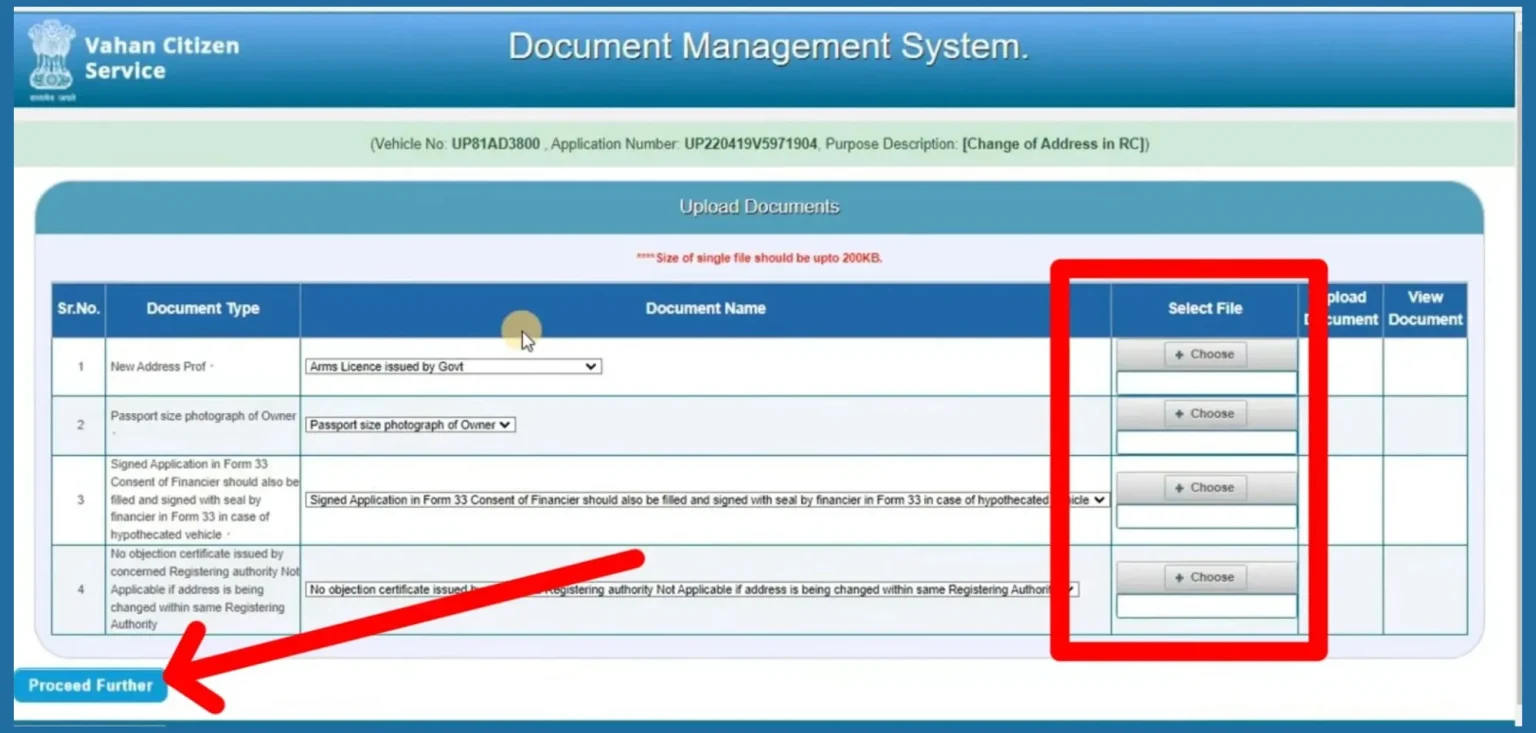Viewport: 1536px width, 733px height.
Task: Click the file name field in row 3
Action: pos(1205,515)
